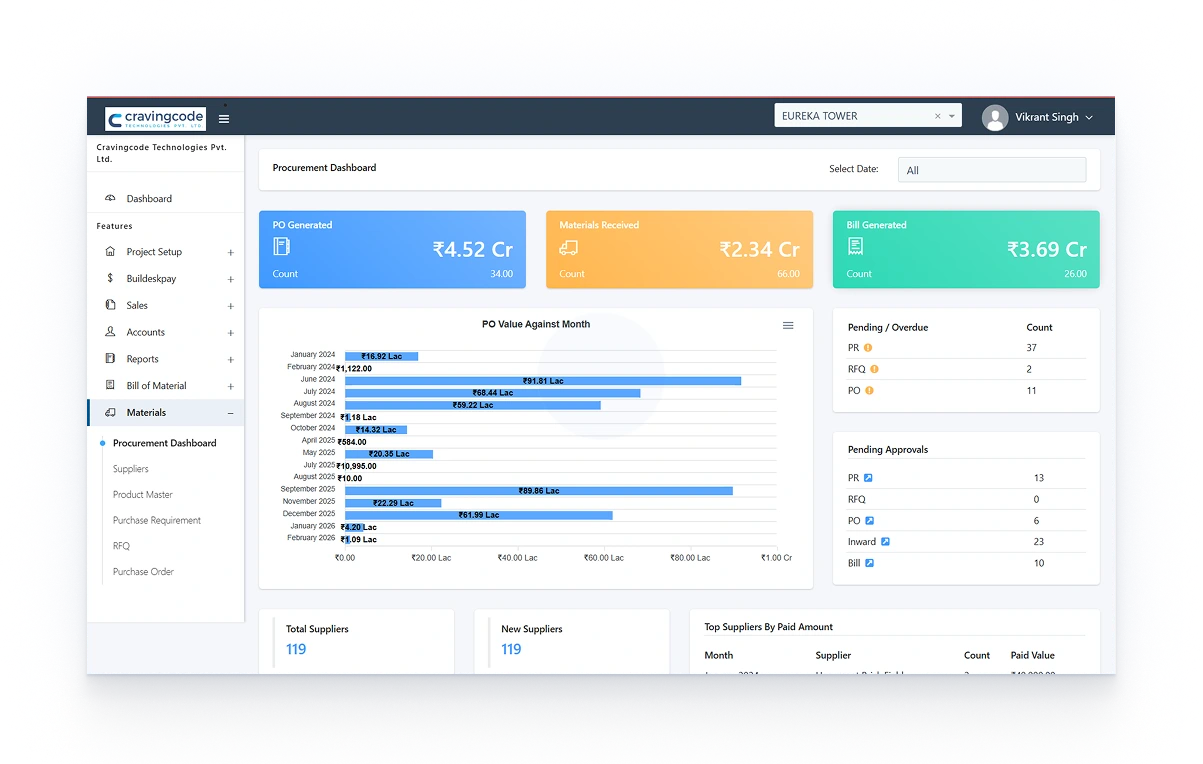This screenshot has width=1203, height=764.
Task: Click the Dashboard label in sidebar
Action: 149,199
